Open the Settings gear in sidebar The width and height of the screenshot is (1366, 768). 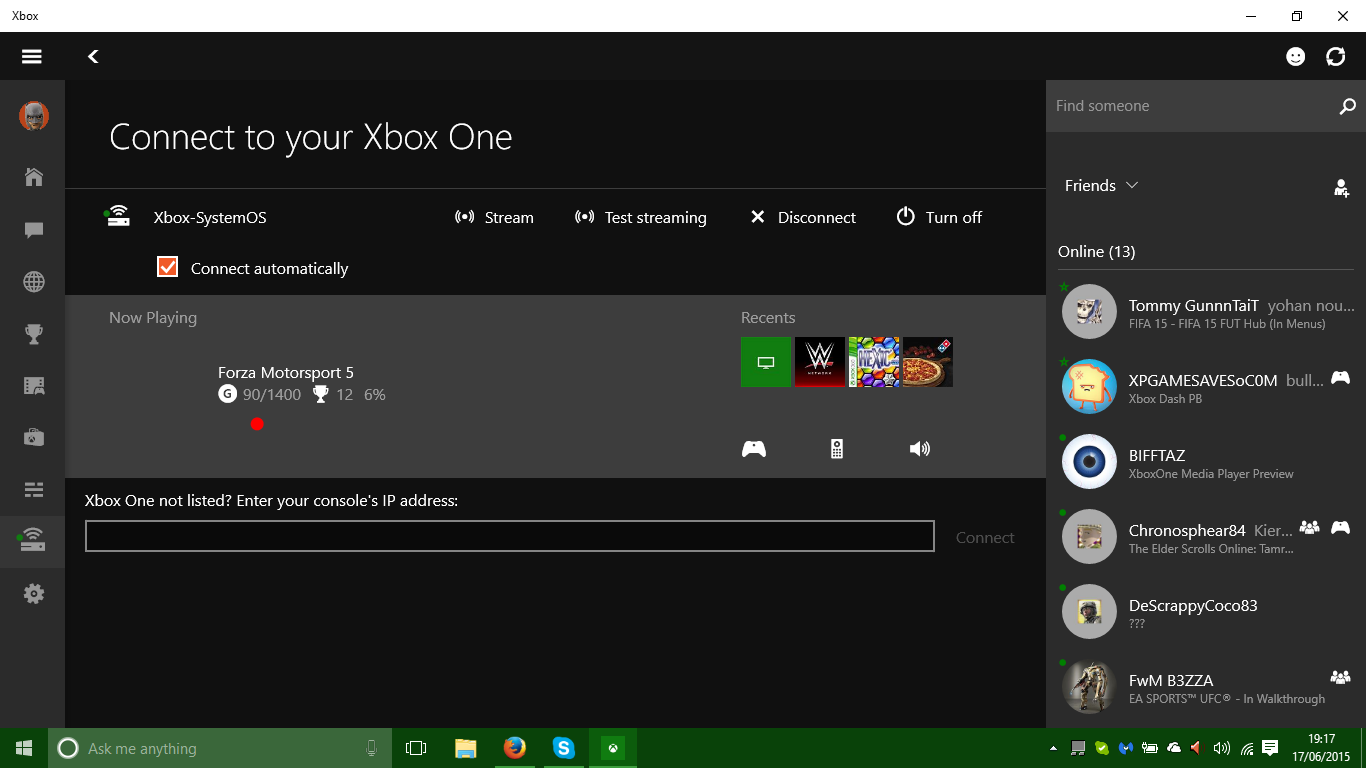pos(34,594)
